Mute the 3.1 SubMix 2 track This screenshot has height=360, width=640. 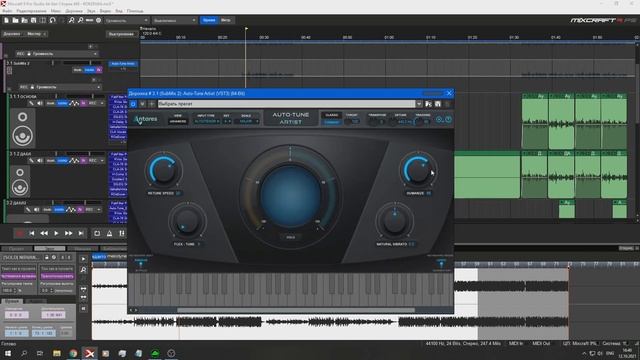click(x=78, y=70)
